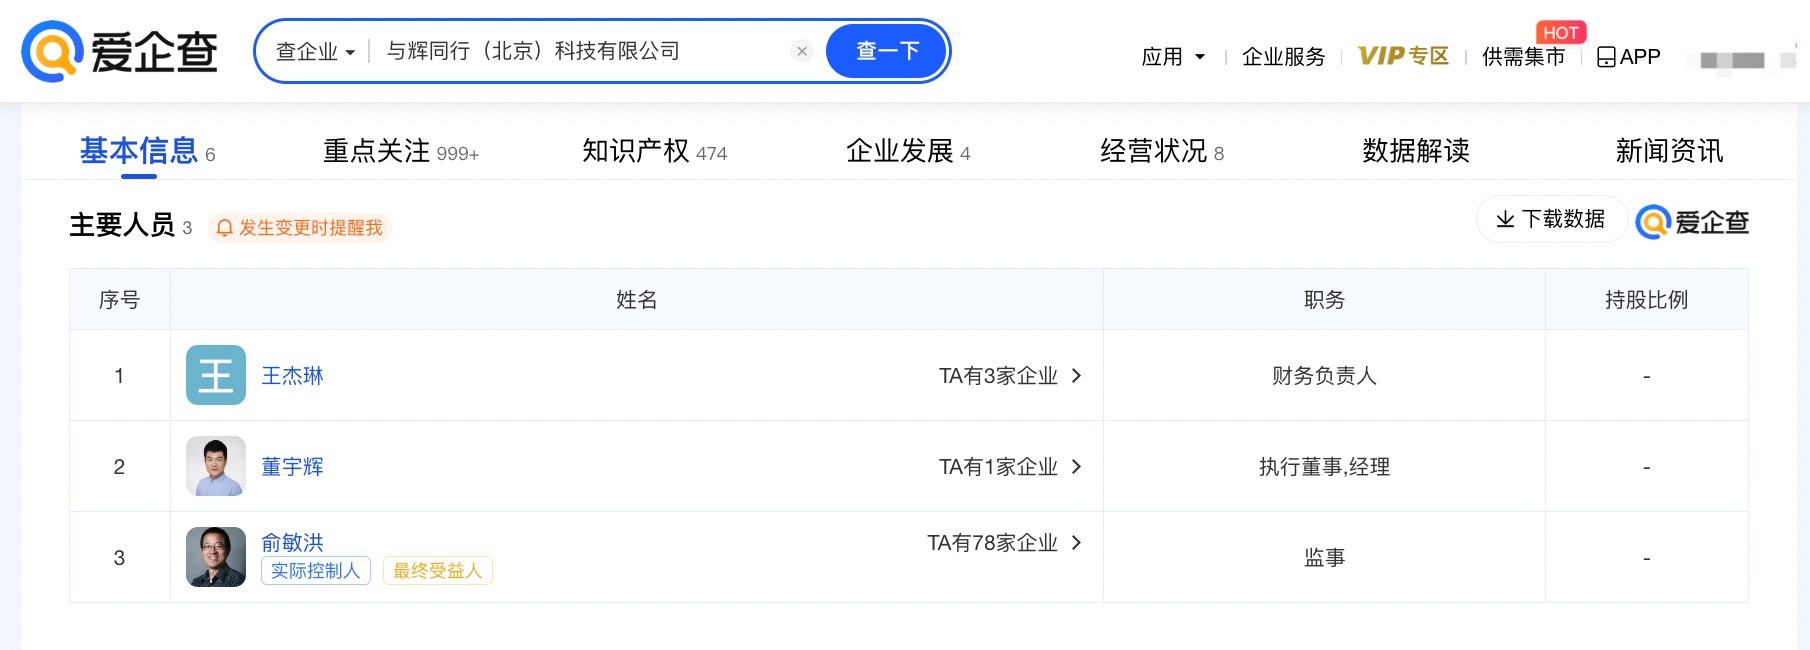The height and width of the screenshot is (650, 1810).
Task: Open 企业服务 from the top navigation
Action: click(x=1283, y=57)
